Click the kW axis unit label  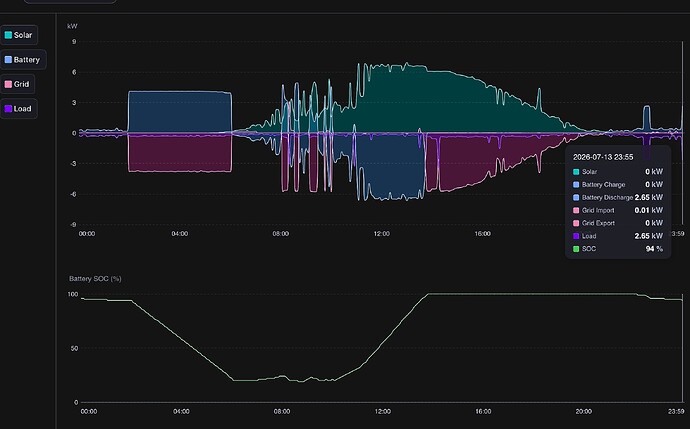coord(72,26)
